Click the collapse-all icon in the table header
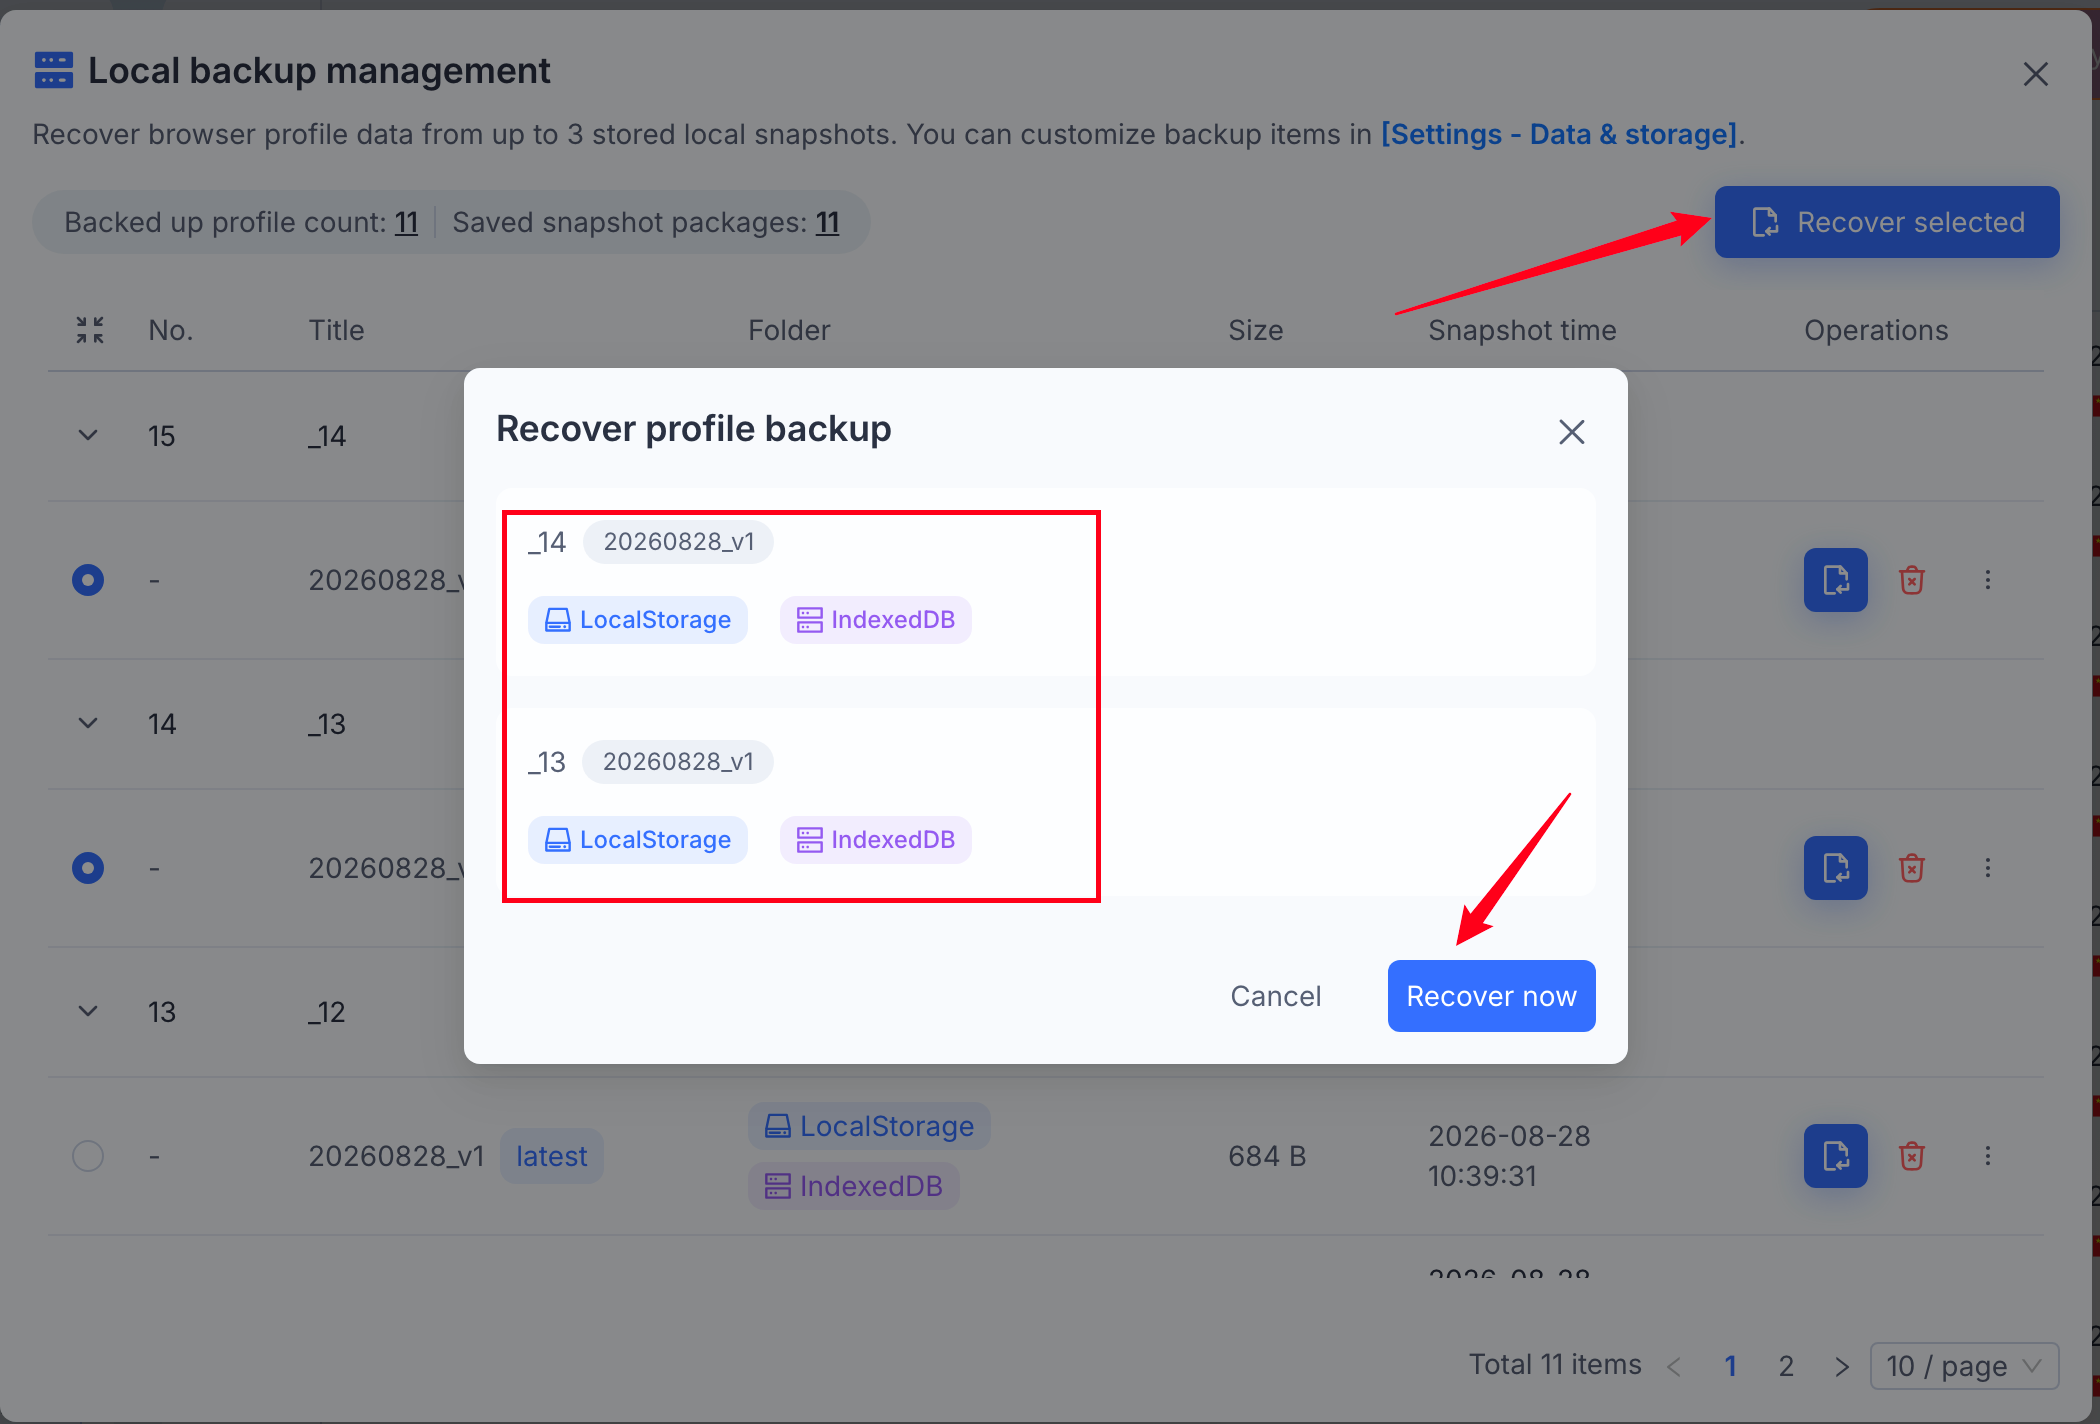The image size is (2100, 1424). point(90,330)
